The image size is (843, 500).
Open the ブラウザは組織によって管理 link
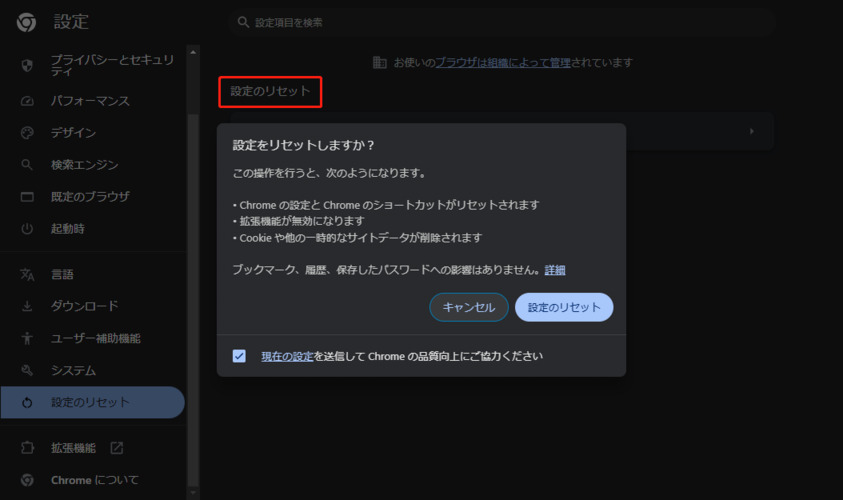pyautogui.click(x=503, y=63)
